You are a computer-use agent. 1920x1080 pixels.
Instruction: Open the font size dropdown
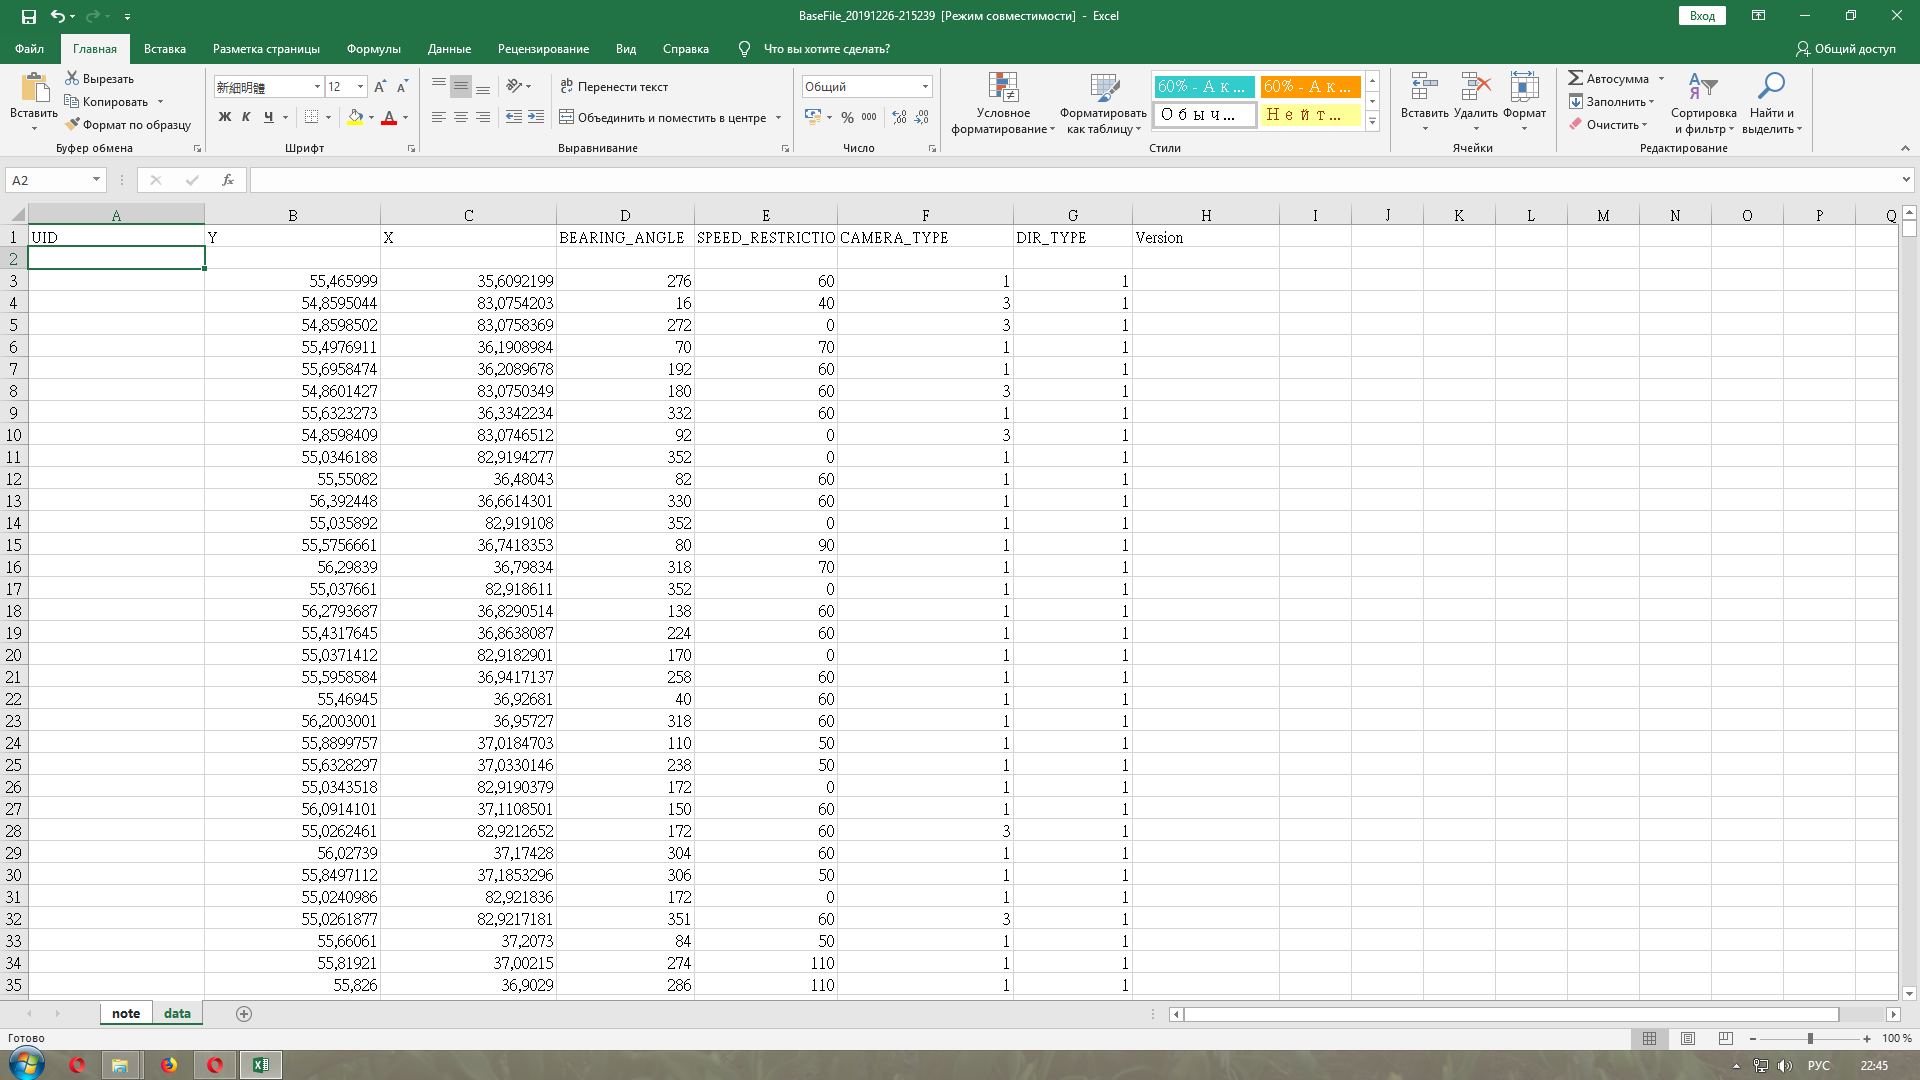[360, 87]
